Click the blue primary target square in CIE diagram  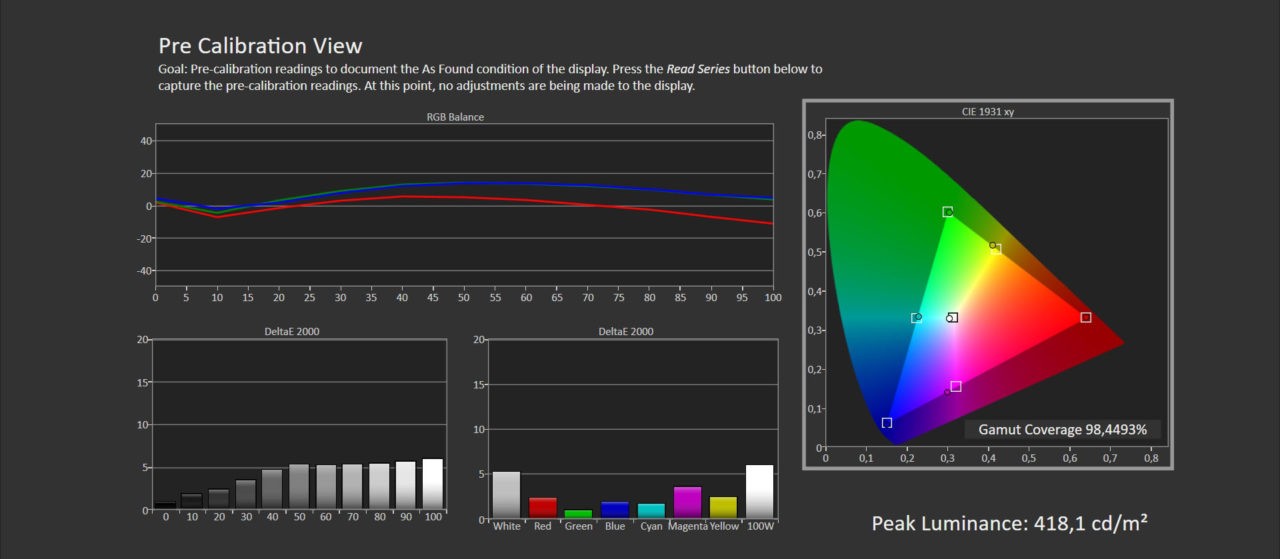(887, 423)
